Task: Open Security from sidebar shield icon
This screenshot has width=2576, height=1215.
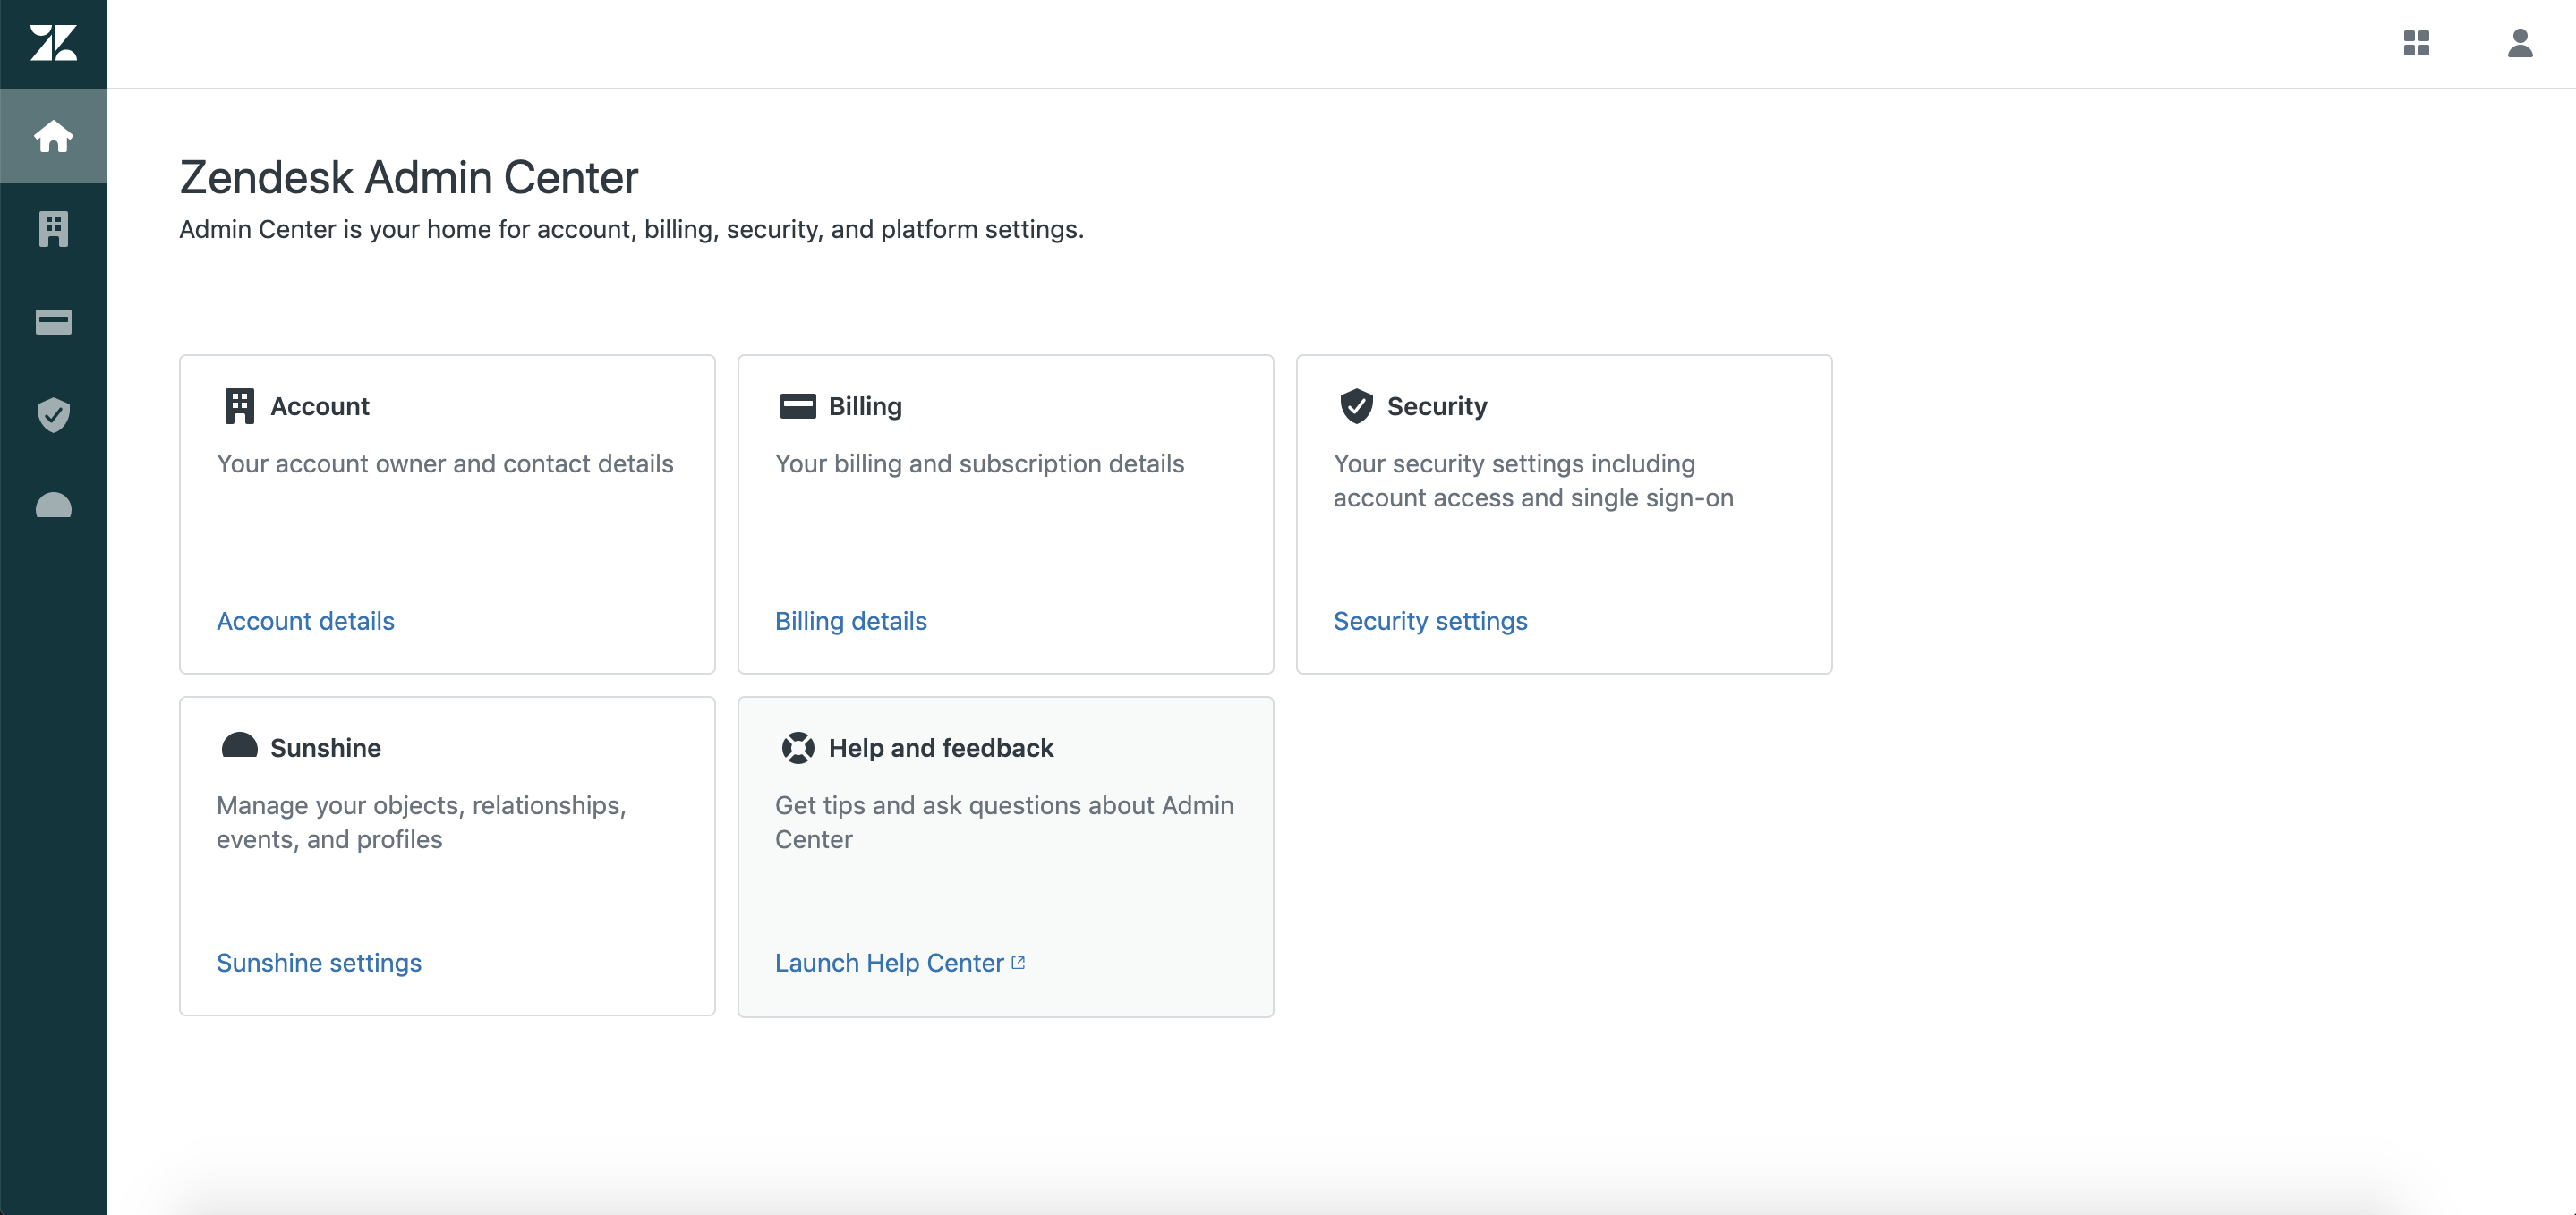Action: [53, 414]
